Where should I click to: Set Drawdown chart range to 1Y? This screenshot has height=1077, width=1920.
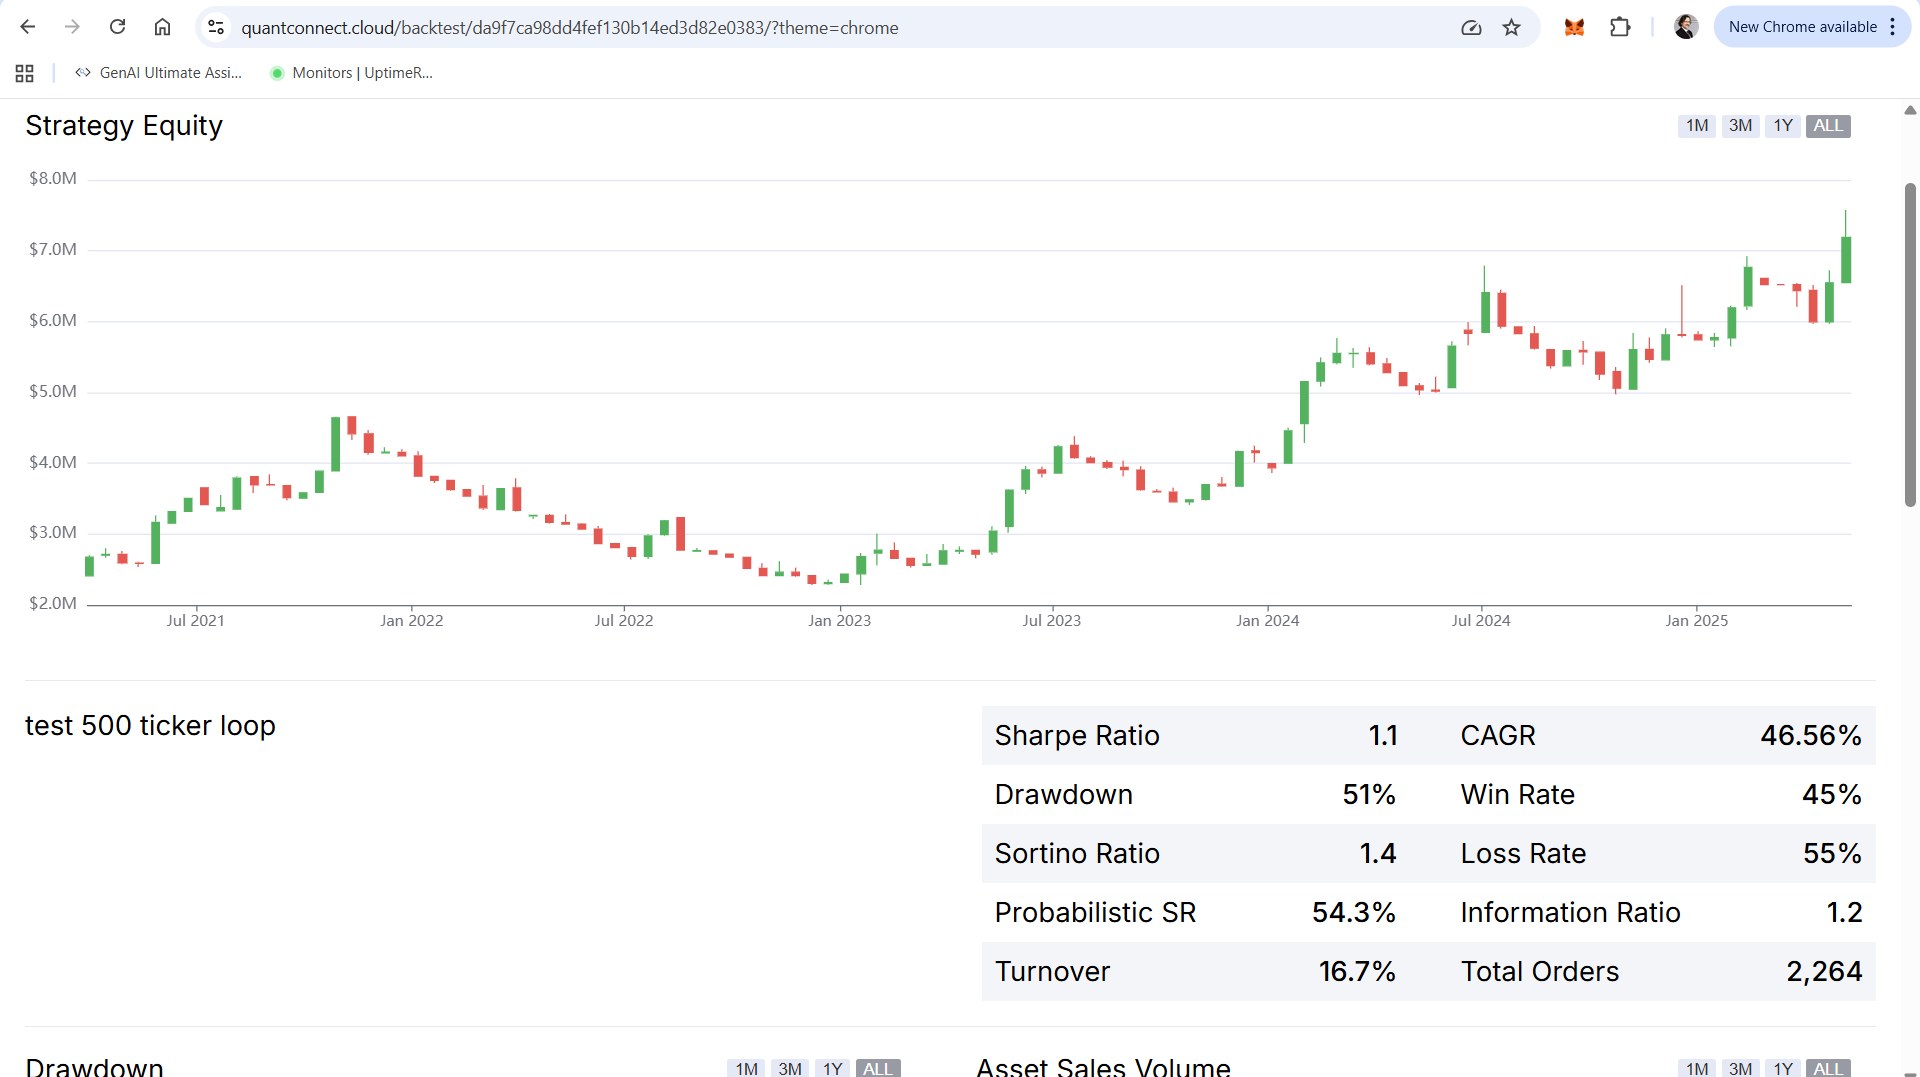[832, 1068]
